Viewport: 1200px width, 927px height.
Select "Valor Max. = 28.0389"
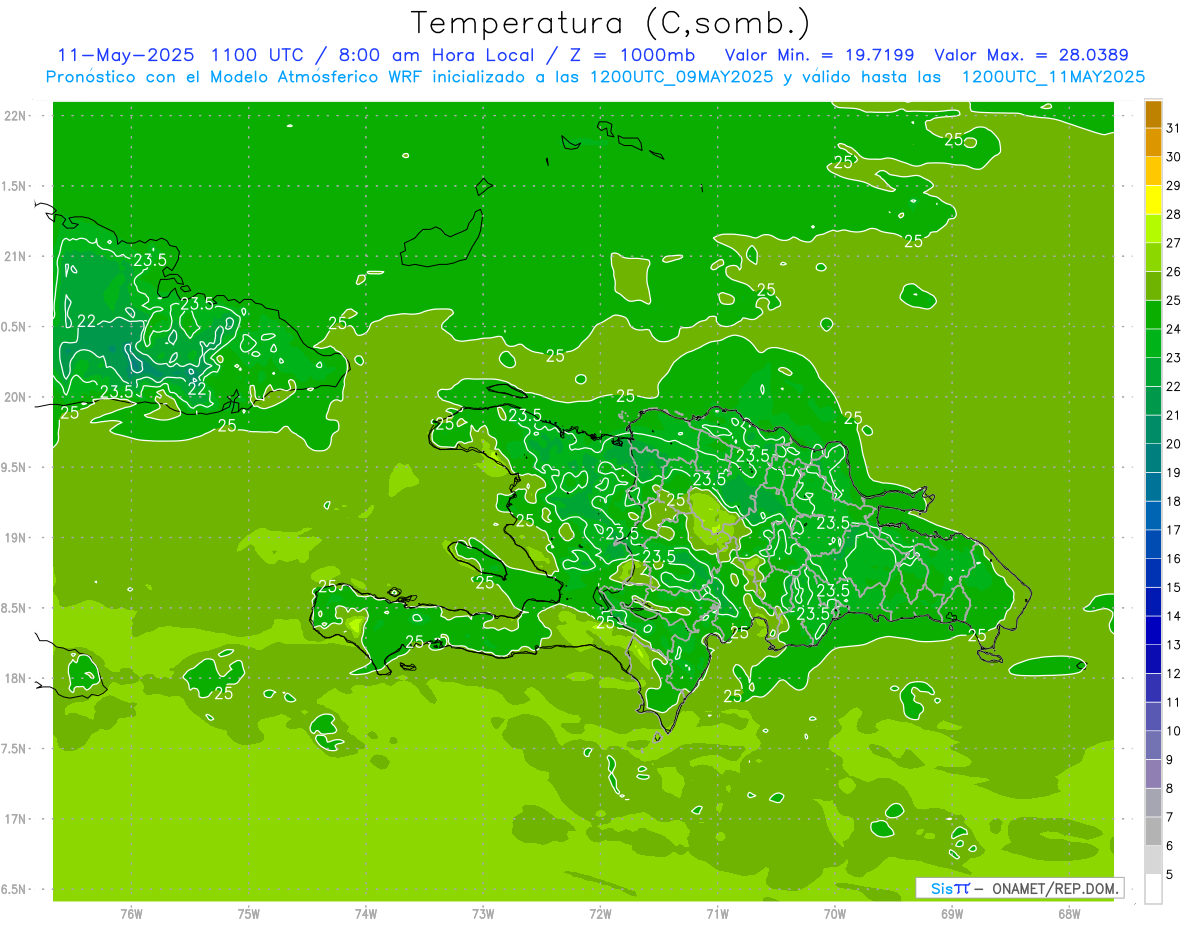(x=1032, y=56)
